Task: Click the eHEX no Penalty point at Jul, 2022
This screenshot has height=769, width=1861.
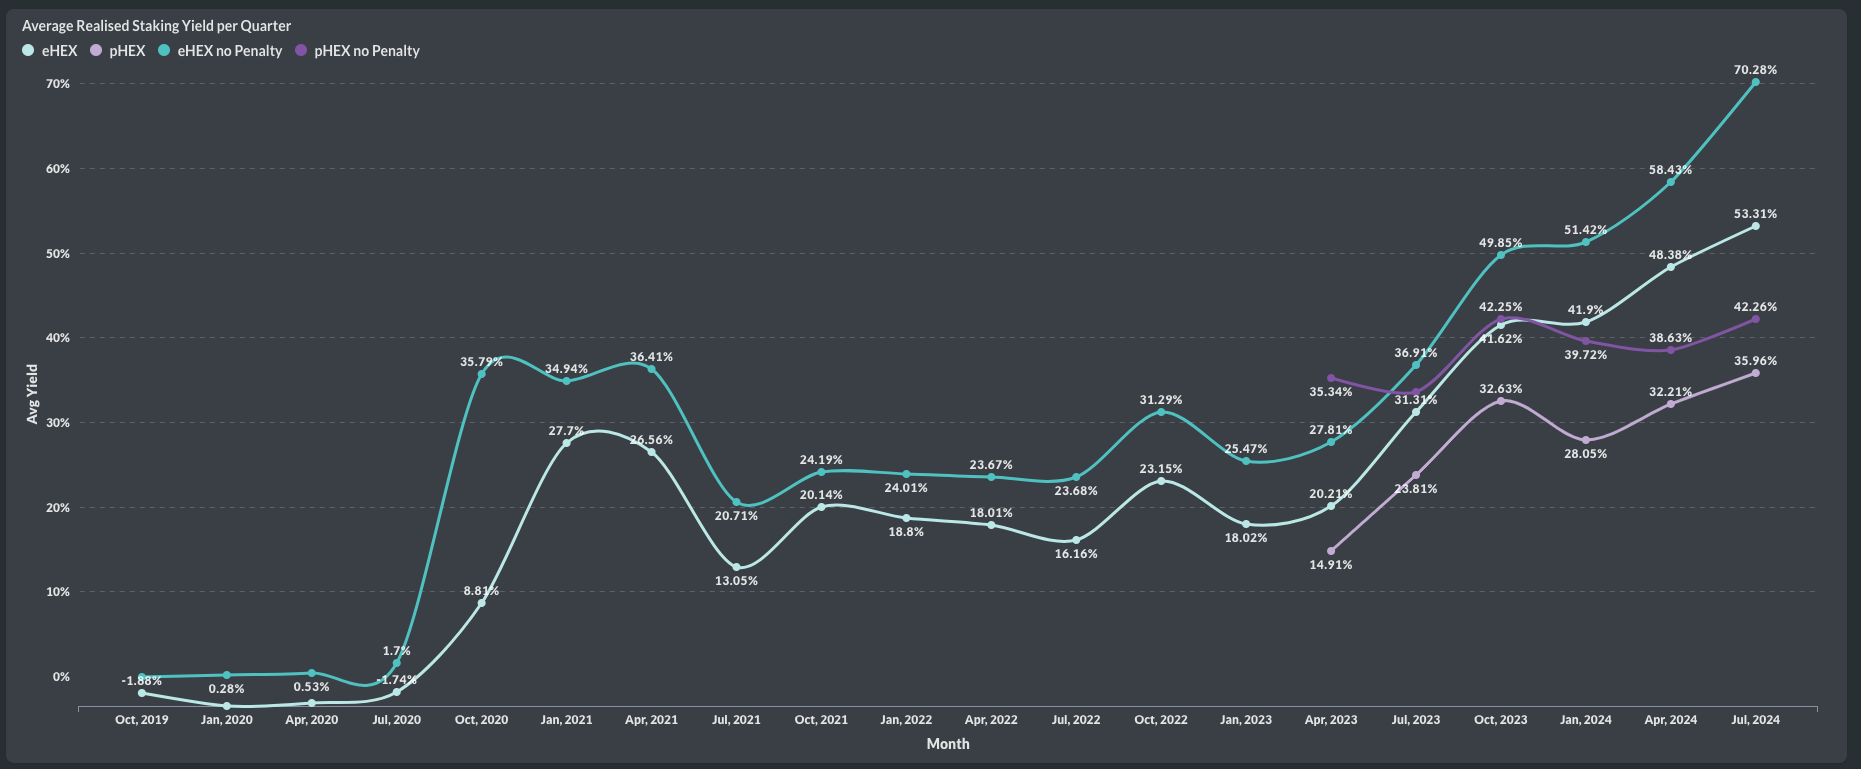Action: point(1076,477)
